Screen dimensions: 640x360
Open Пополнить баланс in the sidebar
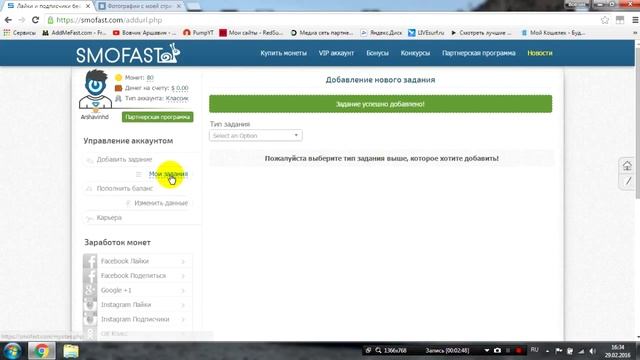[124, 189]
